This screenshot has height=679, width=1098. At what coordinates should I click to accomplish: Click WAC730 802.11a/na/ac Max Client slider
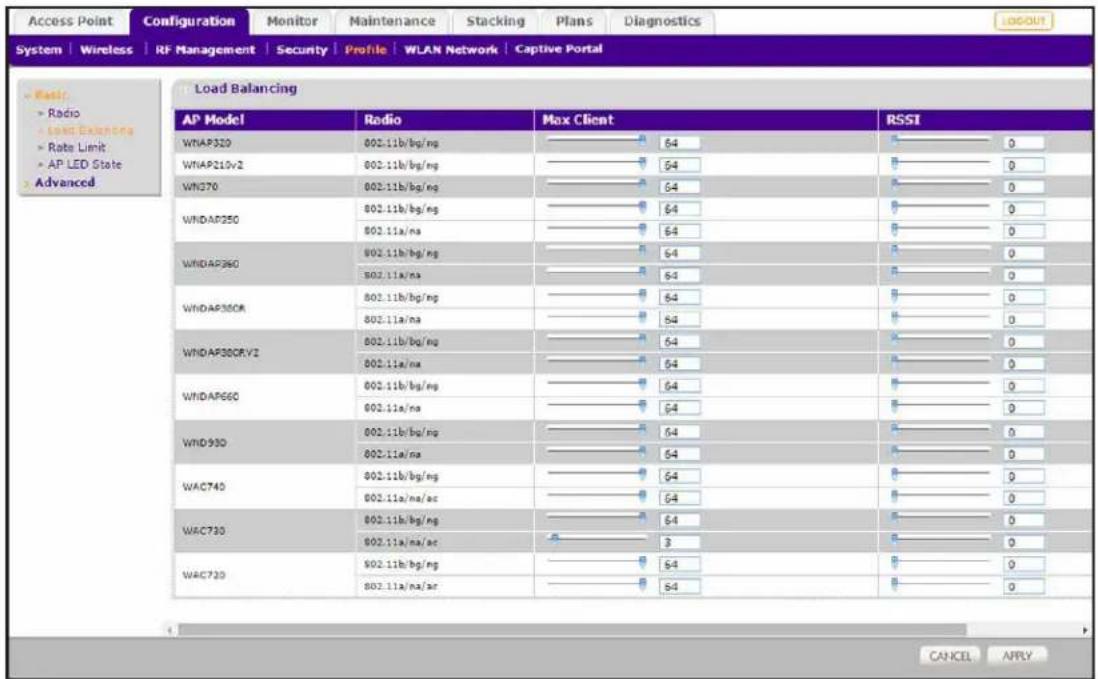[597, 539]
